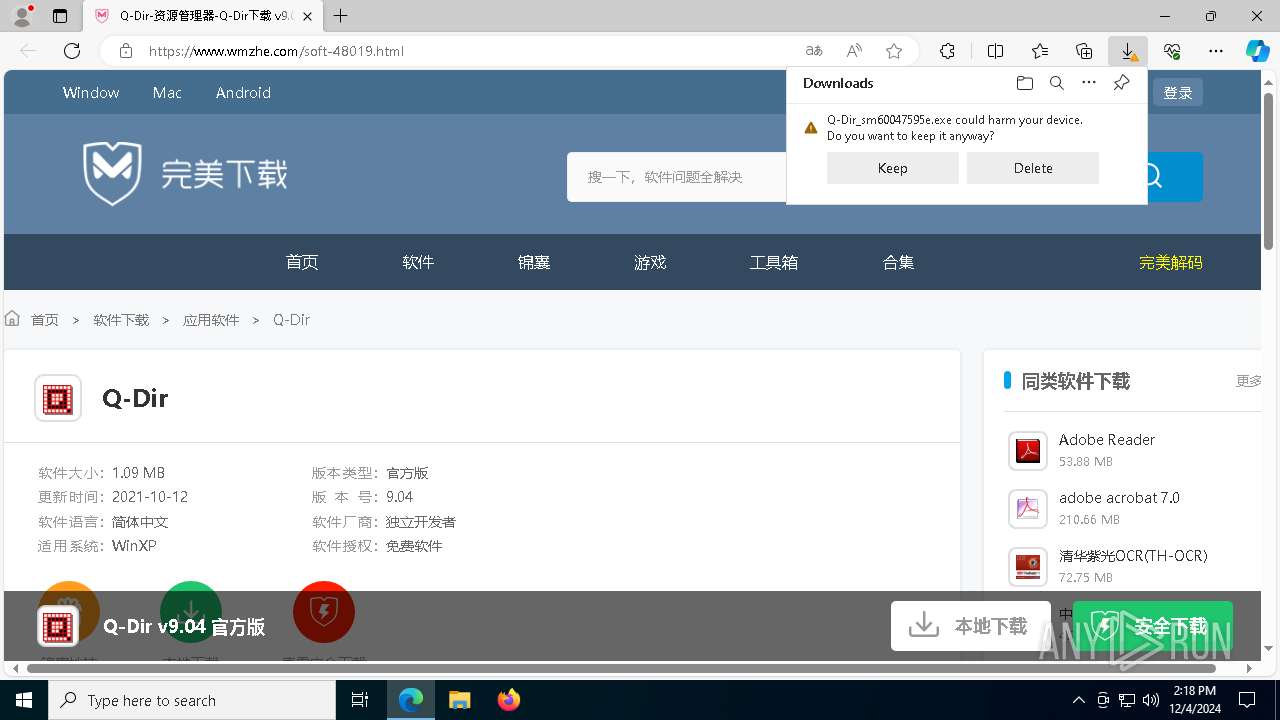Go to 应用软件 in breadcrumb
This screenshot has width=1280, height=720.
211,320
